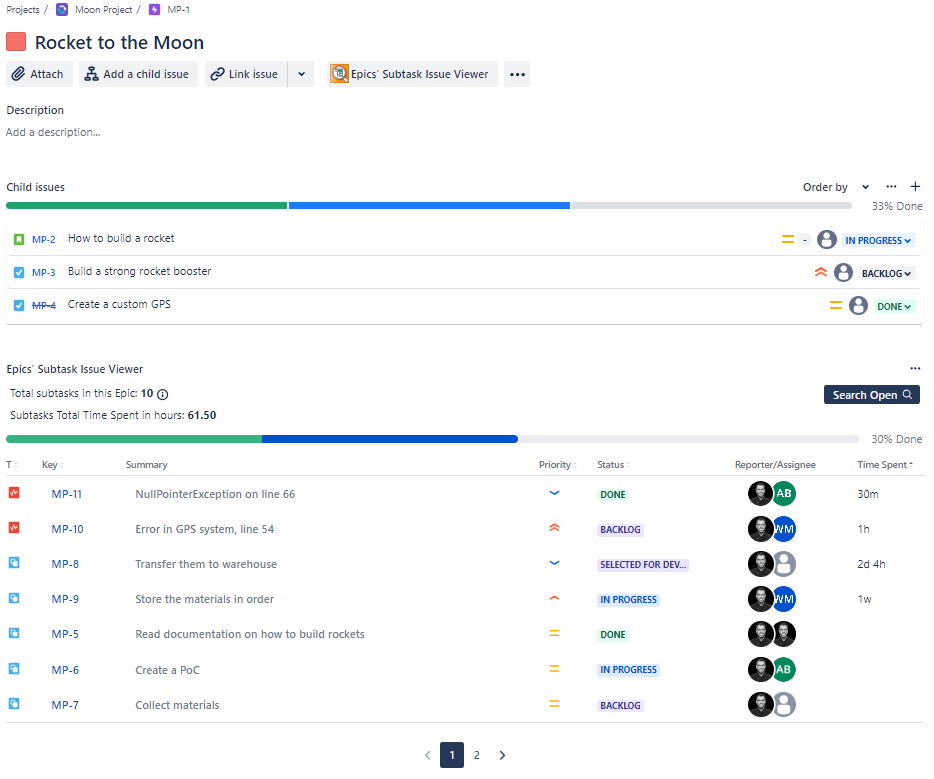Click the medium priority icon on MP-7 row
Image resolution: width=934 pixels, height=779 pixels.
[555, 704]
